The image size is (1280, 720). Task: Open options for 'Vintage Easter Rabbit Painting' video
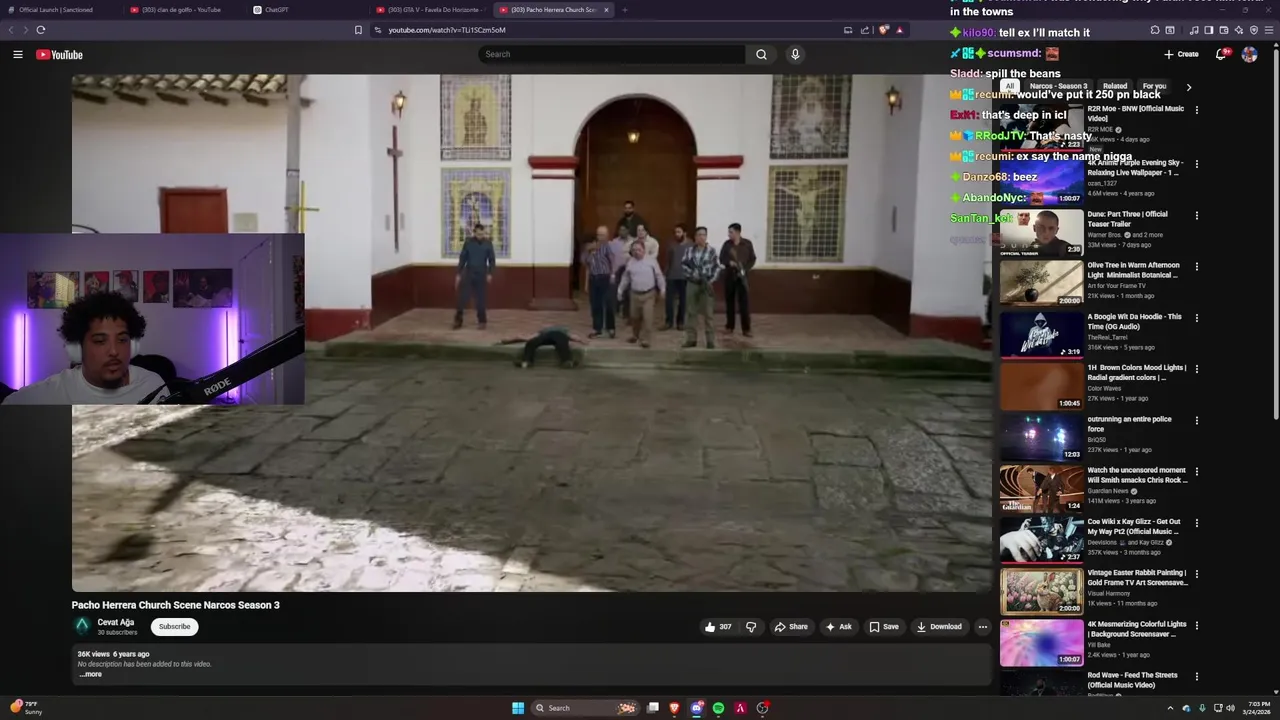tap(1196, 575)
